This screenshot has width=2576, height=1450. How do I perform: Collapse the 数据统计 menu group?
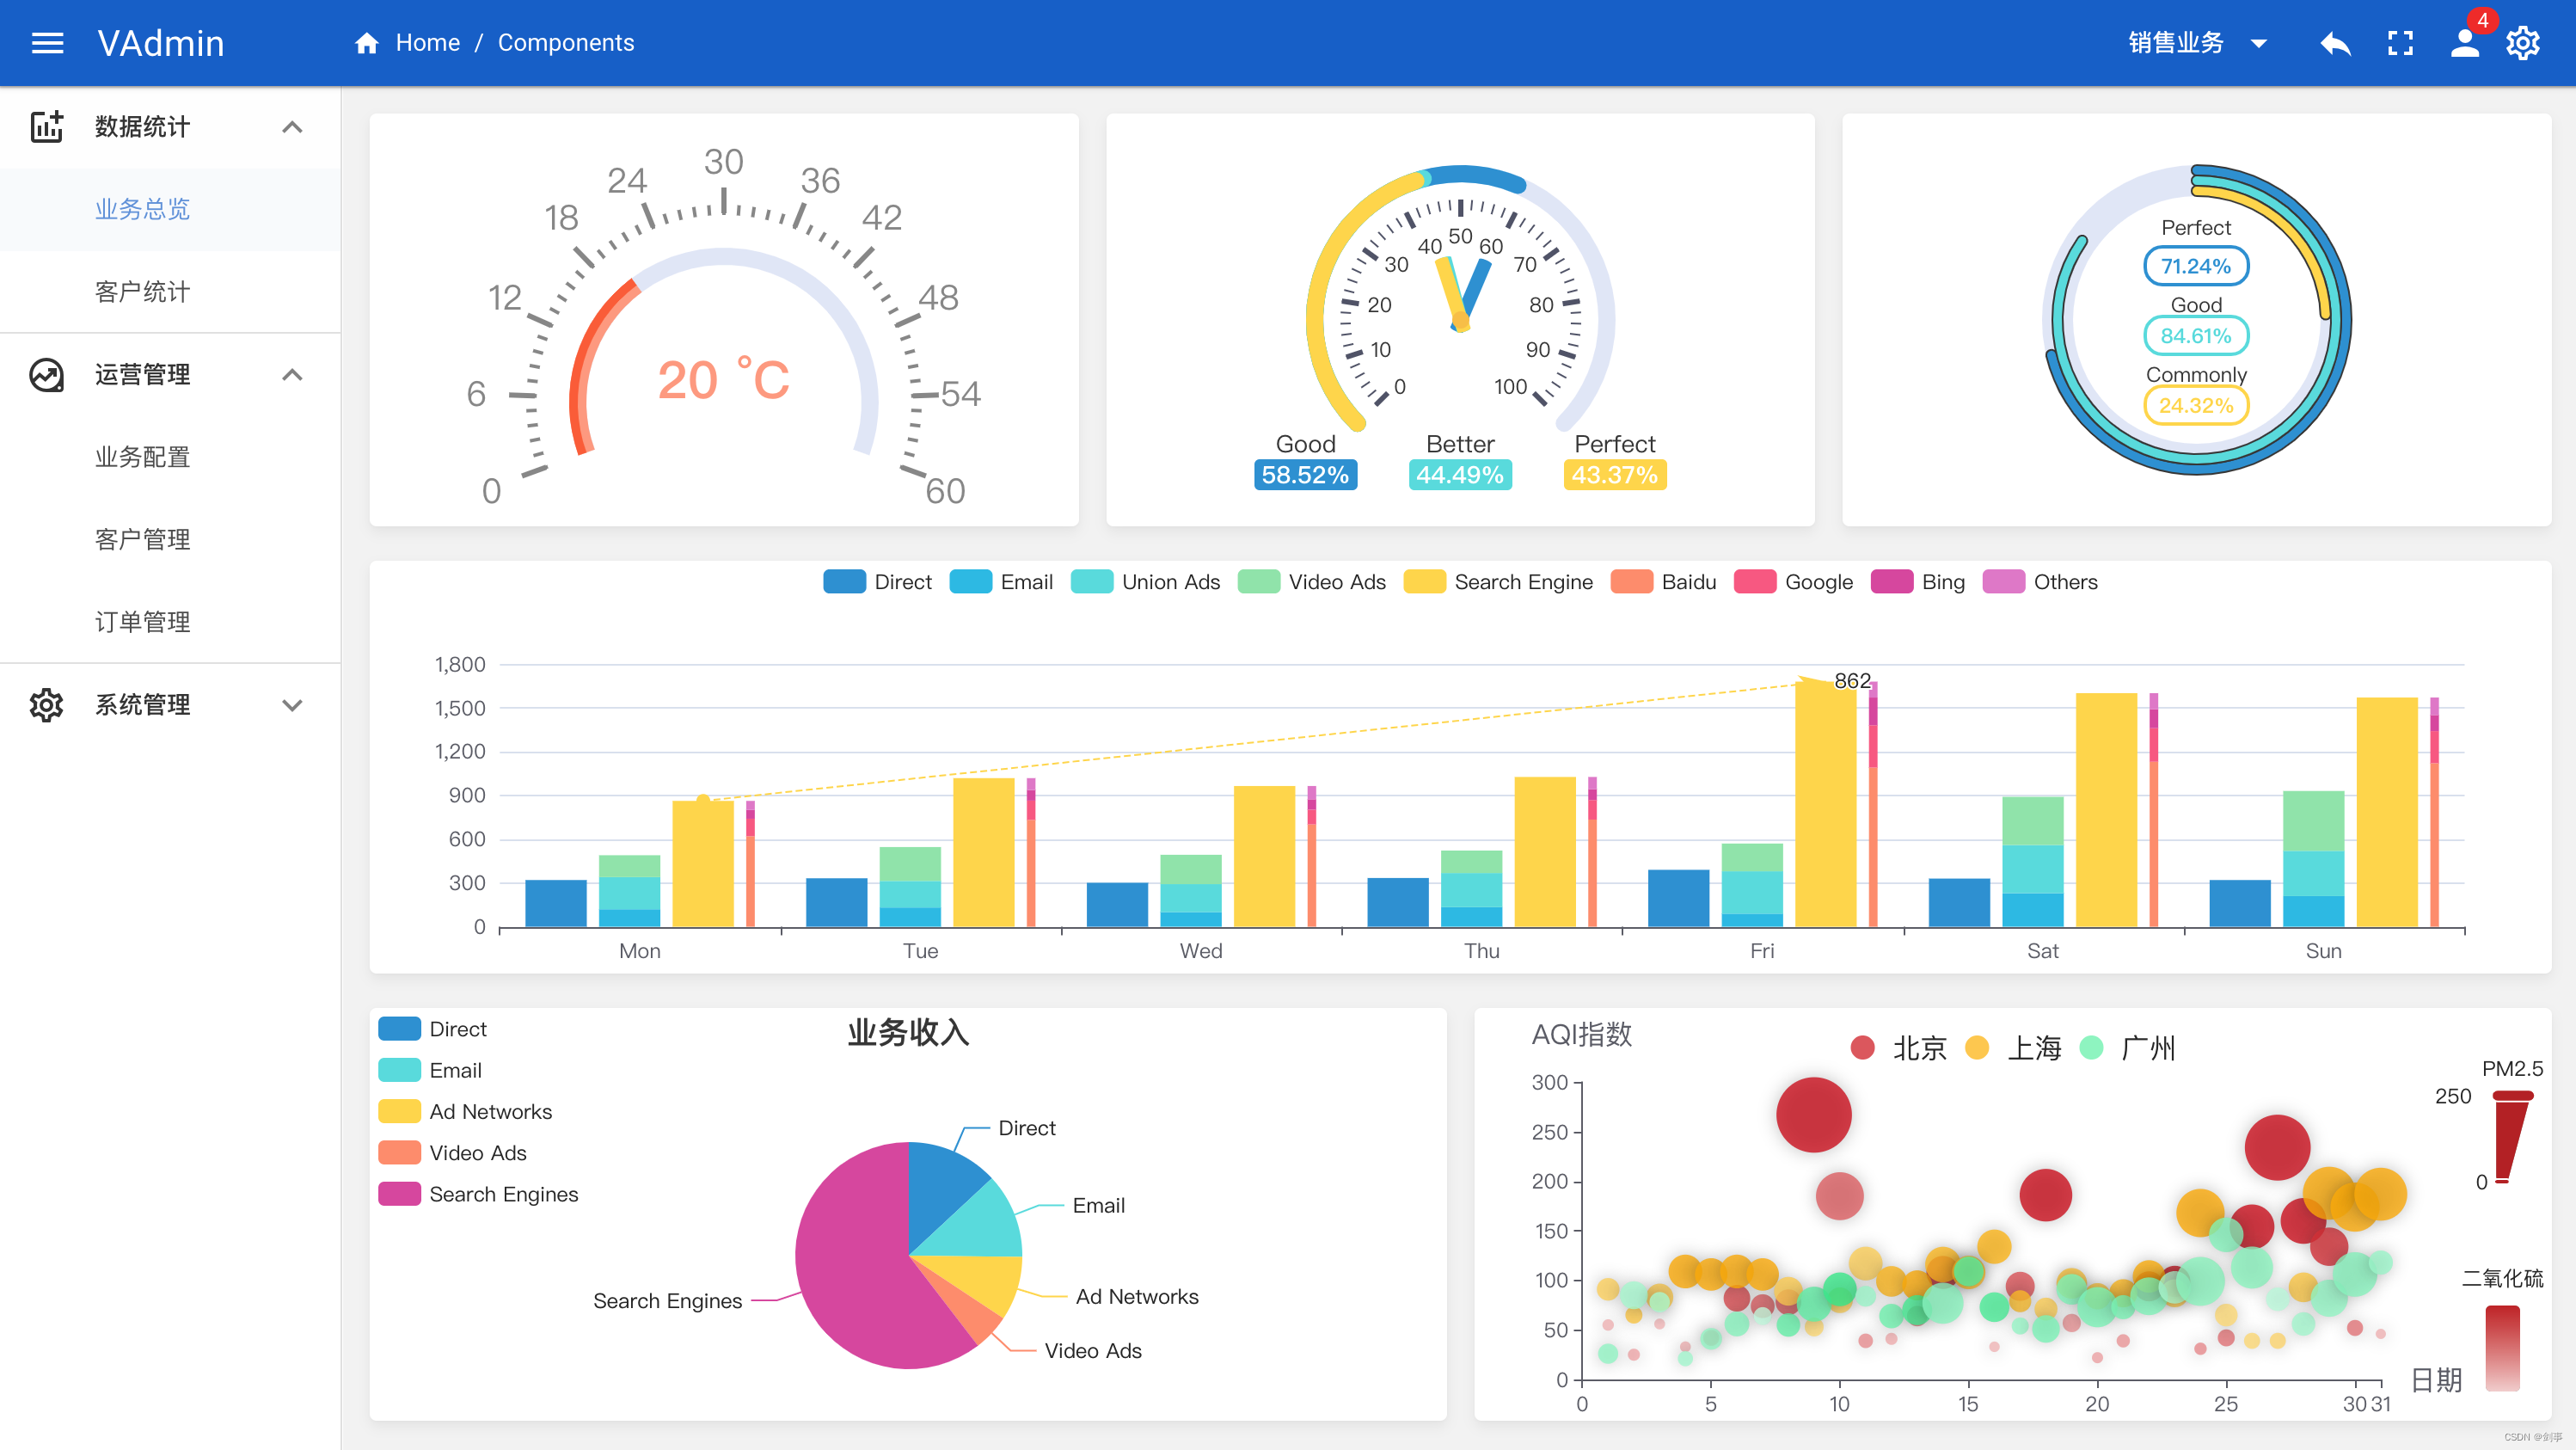point(292,127)
